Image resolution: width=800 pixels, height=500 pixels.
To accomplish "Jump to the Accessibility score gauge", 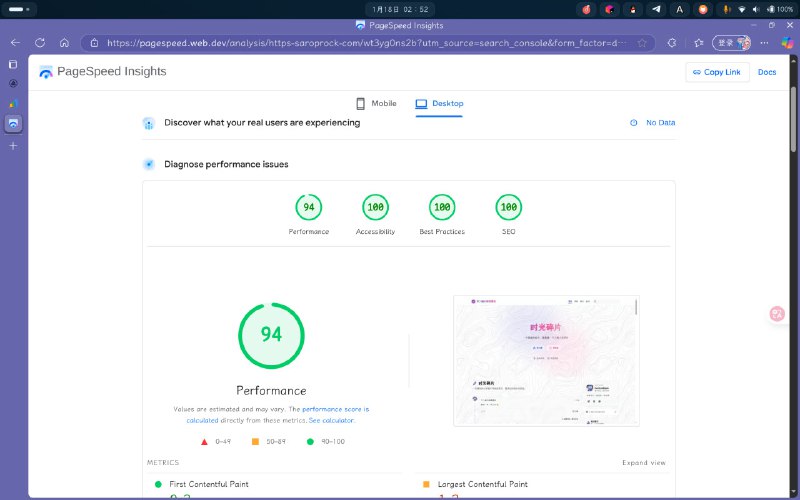I will (x=375, y=208).
